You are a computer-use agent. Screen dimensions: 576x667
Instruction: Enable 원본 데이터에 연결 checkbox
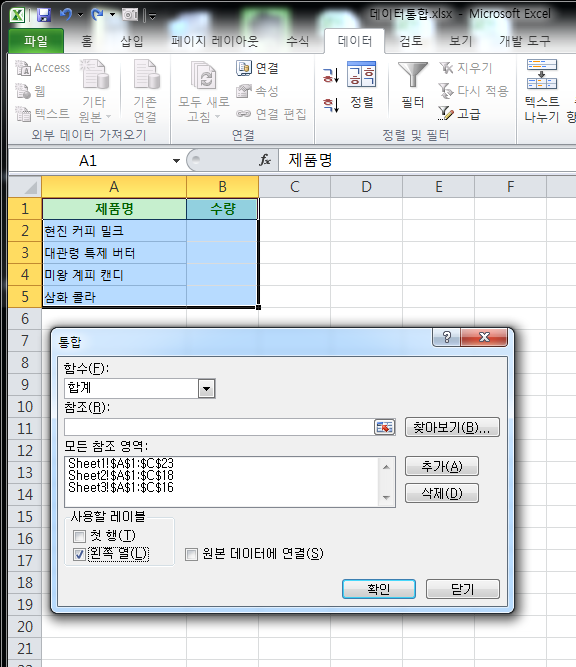tap(191, 554)
